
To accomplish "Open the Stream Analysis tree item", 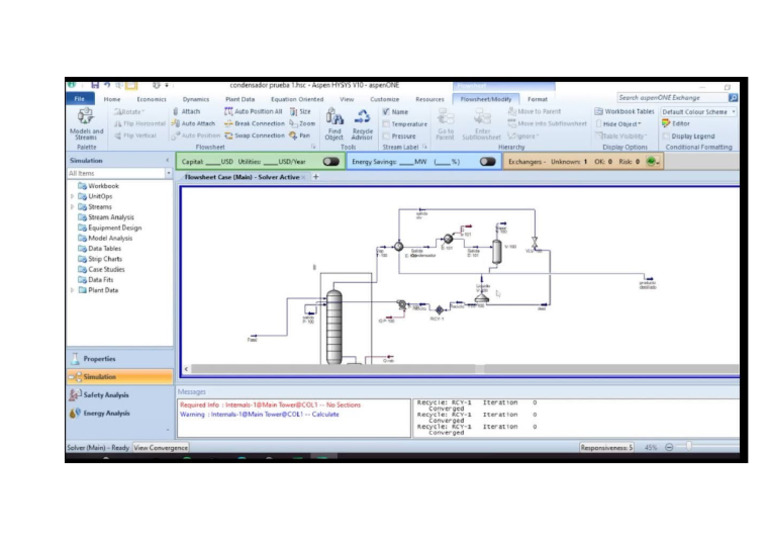I will tap(111, 217).
